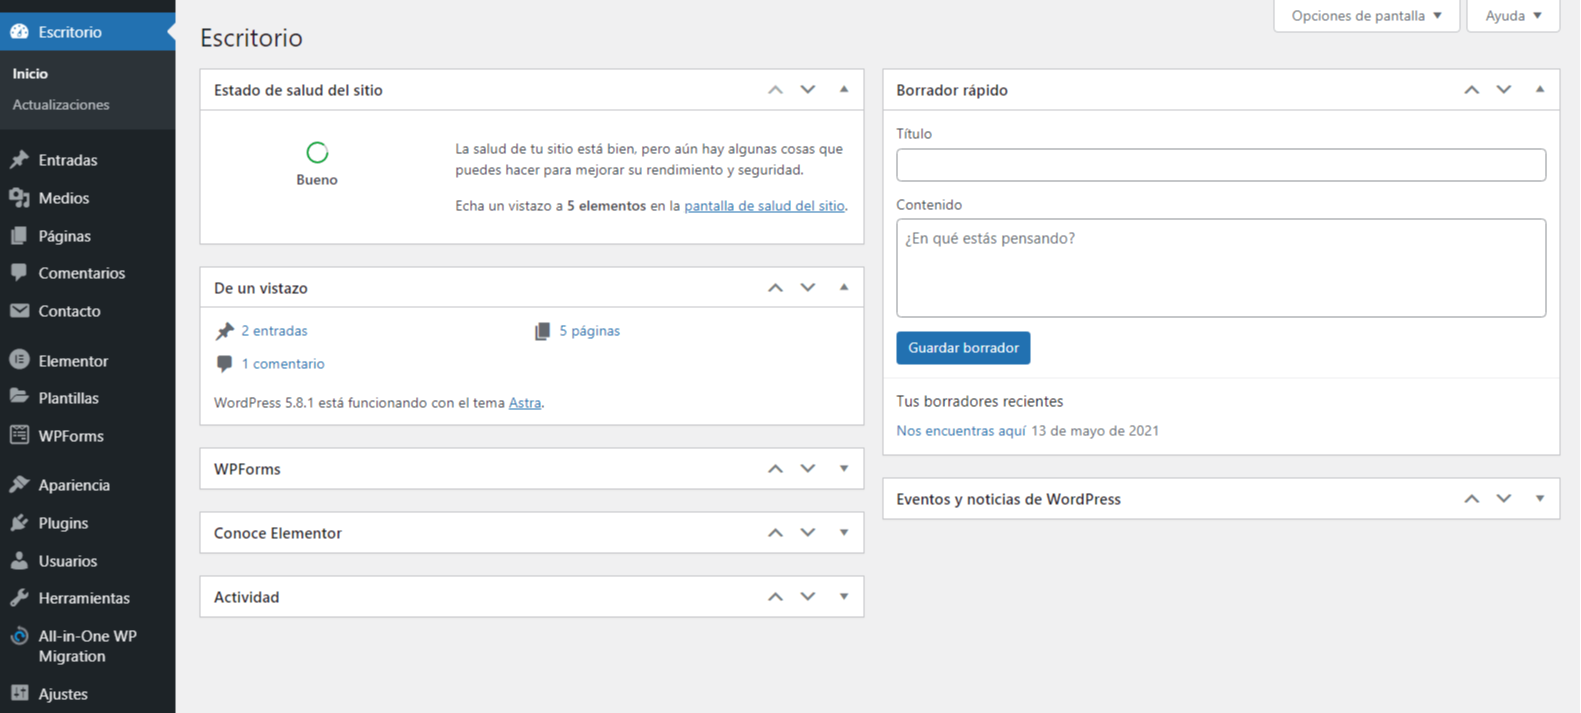Open Comentarios via speech bubble icon

[19, 273]
